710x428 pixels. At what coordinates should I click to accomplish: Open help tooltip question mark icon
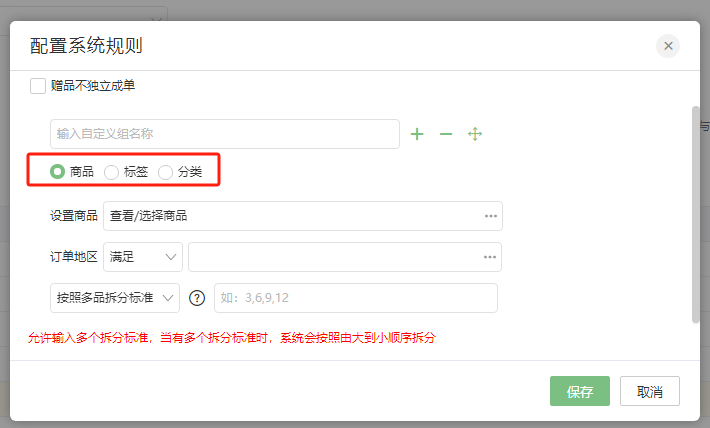(197, 298)
